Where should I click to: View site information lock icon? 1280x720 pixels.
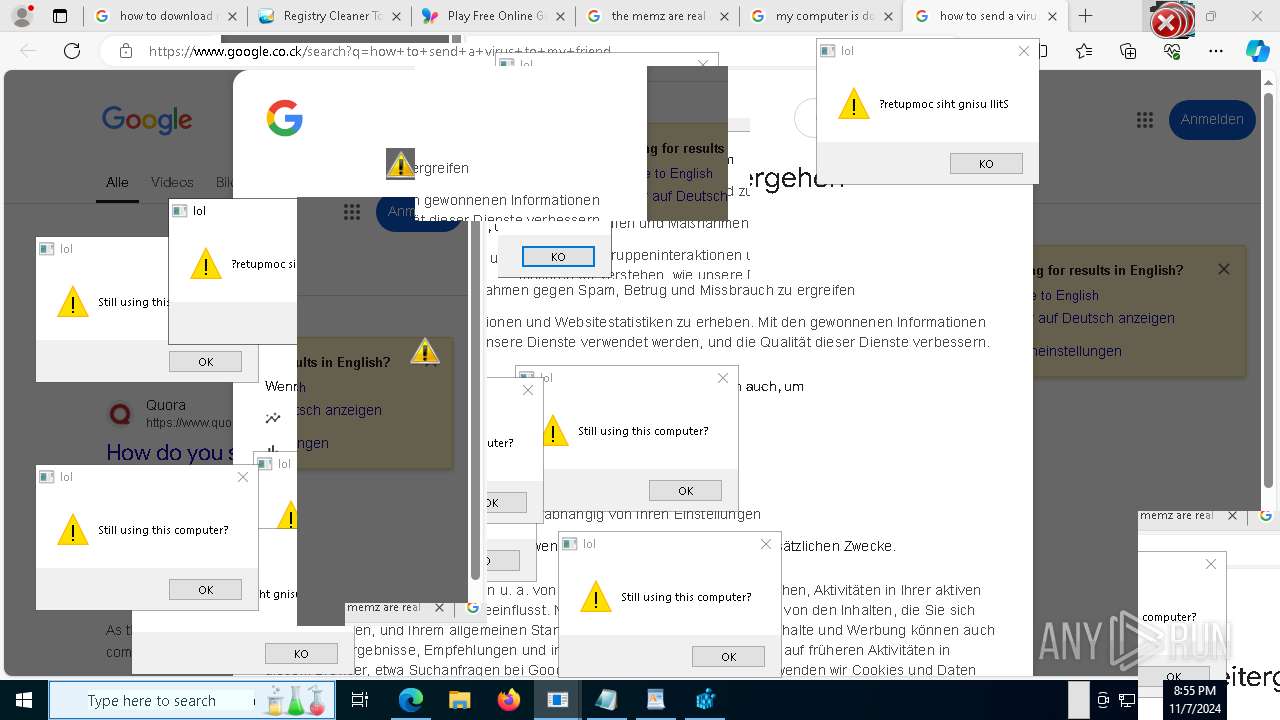[125, 51]
